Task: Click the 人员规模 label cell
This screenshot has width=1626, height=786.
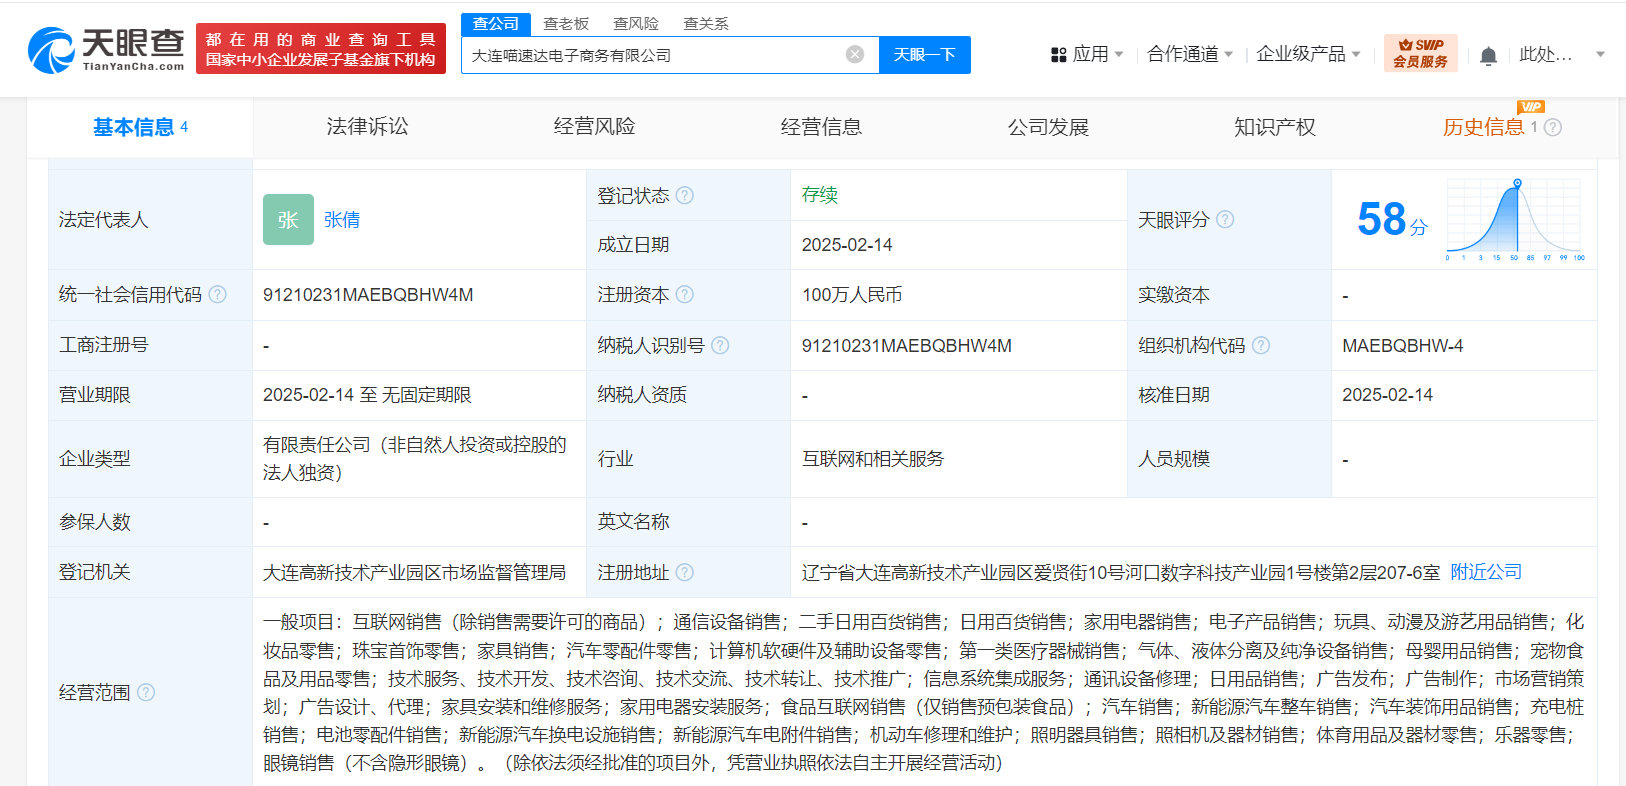Action: click(1229, 459)
